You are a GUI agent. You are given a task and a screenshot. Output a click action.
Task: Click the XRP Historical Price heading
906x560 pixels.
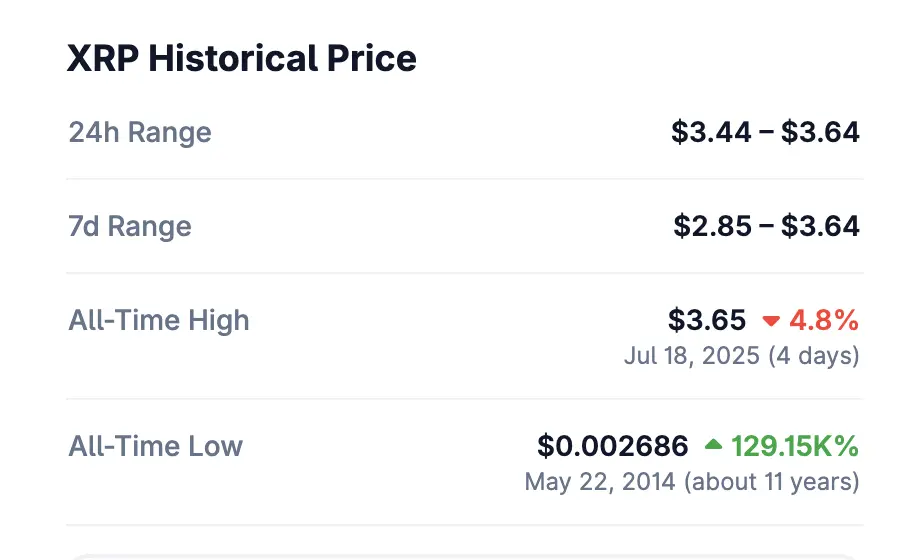point(241,59)
